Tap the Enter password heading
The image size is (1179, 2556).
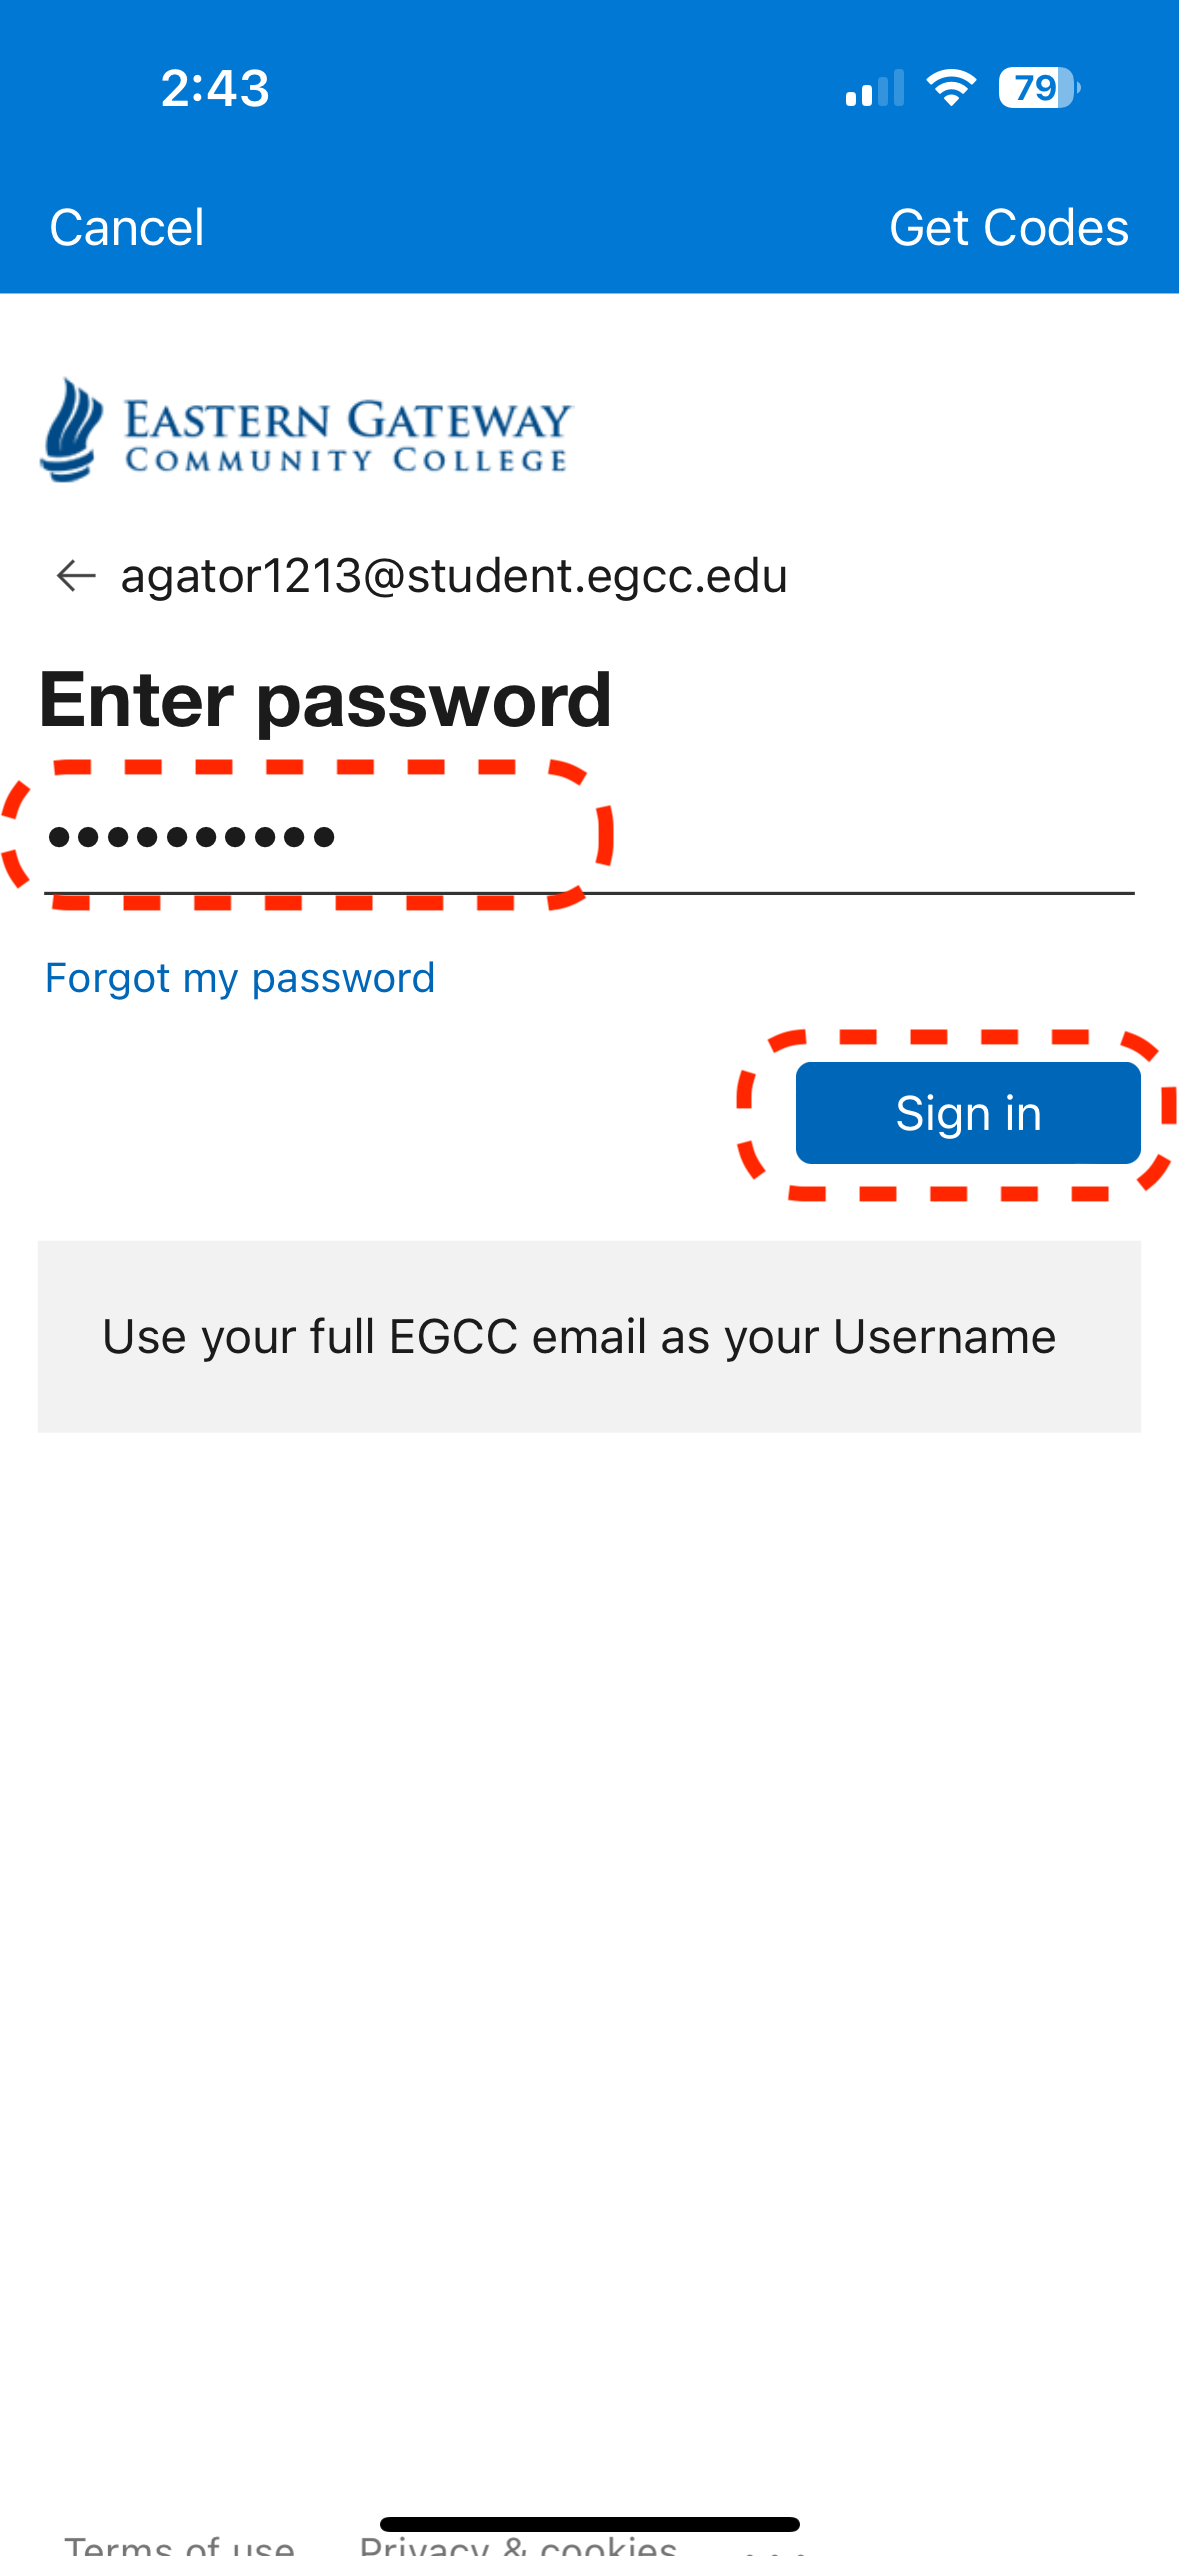coord(325,700)
